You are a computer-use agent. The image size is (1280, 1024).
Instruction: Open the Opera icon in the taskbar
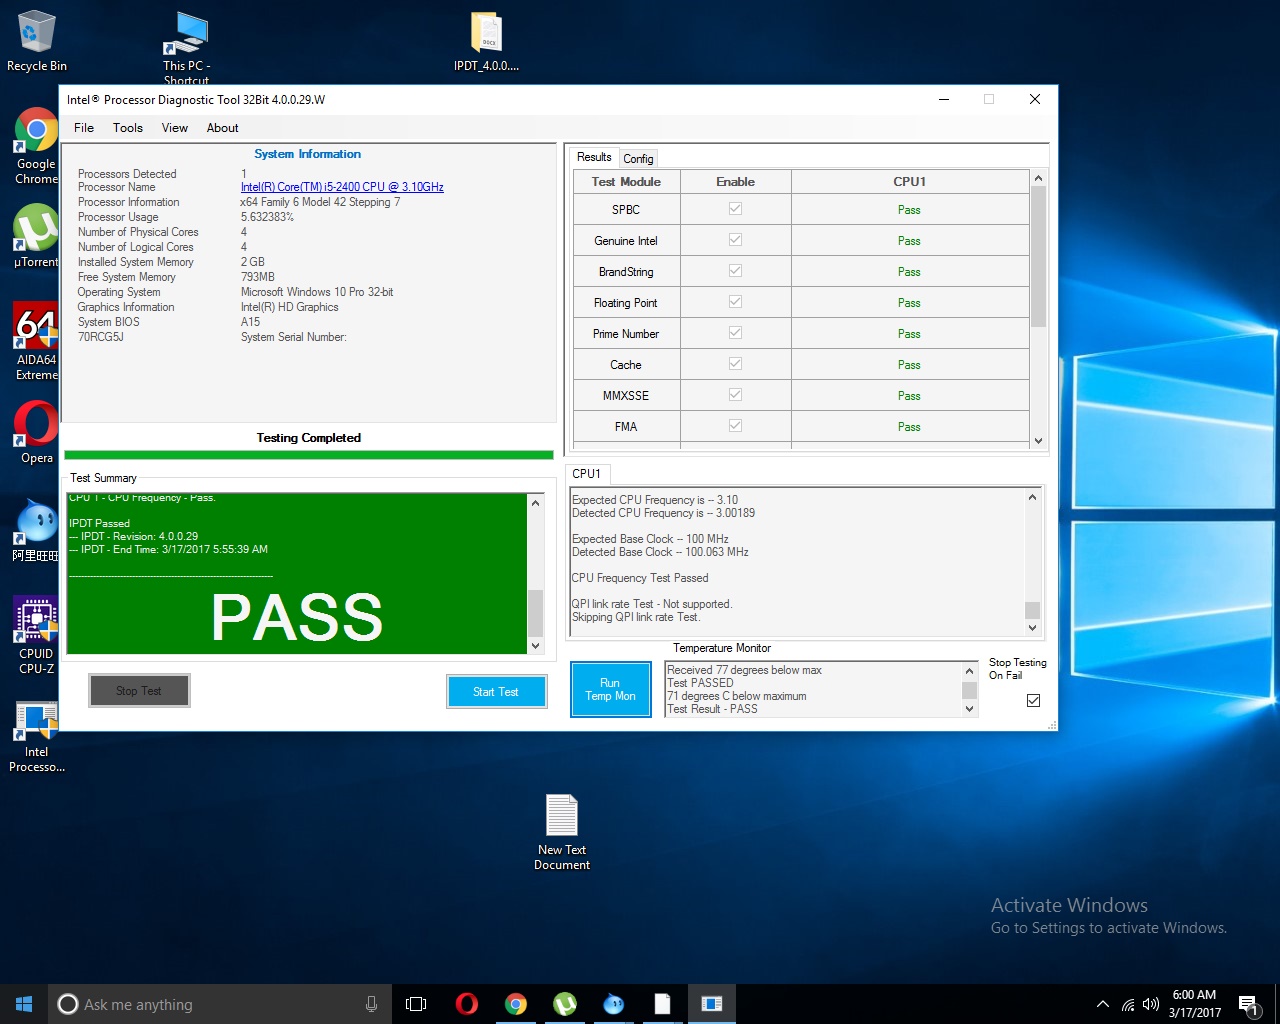pyautogui.click(x=466, y=1004)
